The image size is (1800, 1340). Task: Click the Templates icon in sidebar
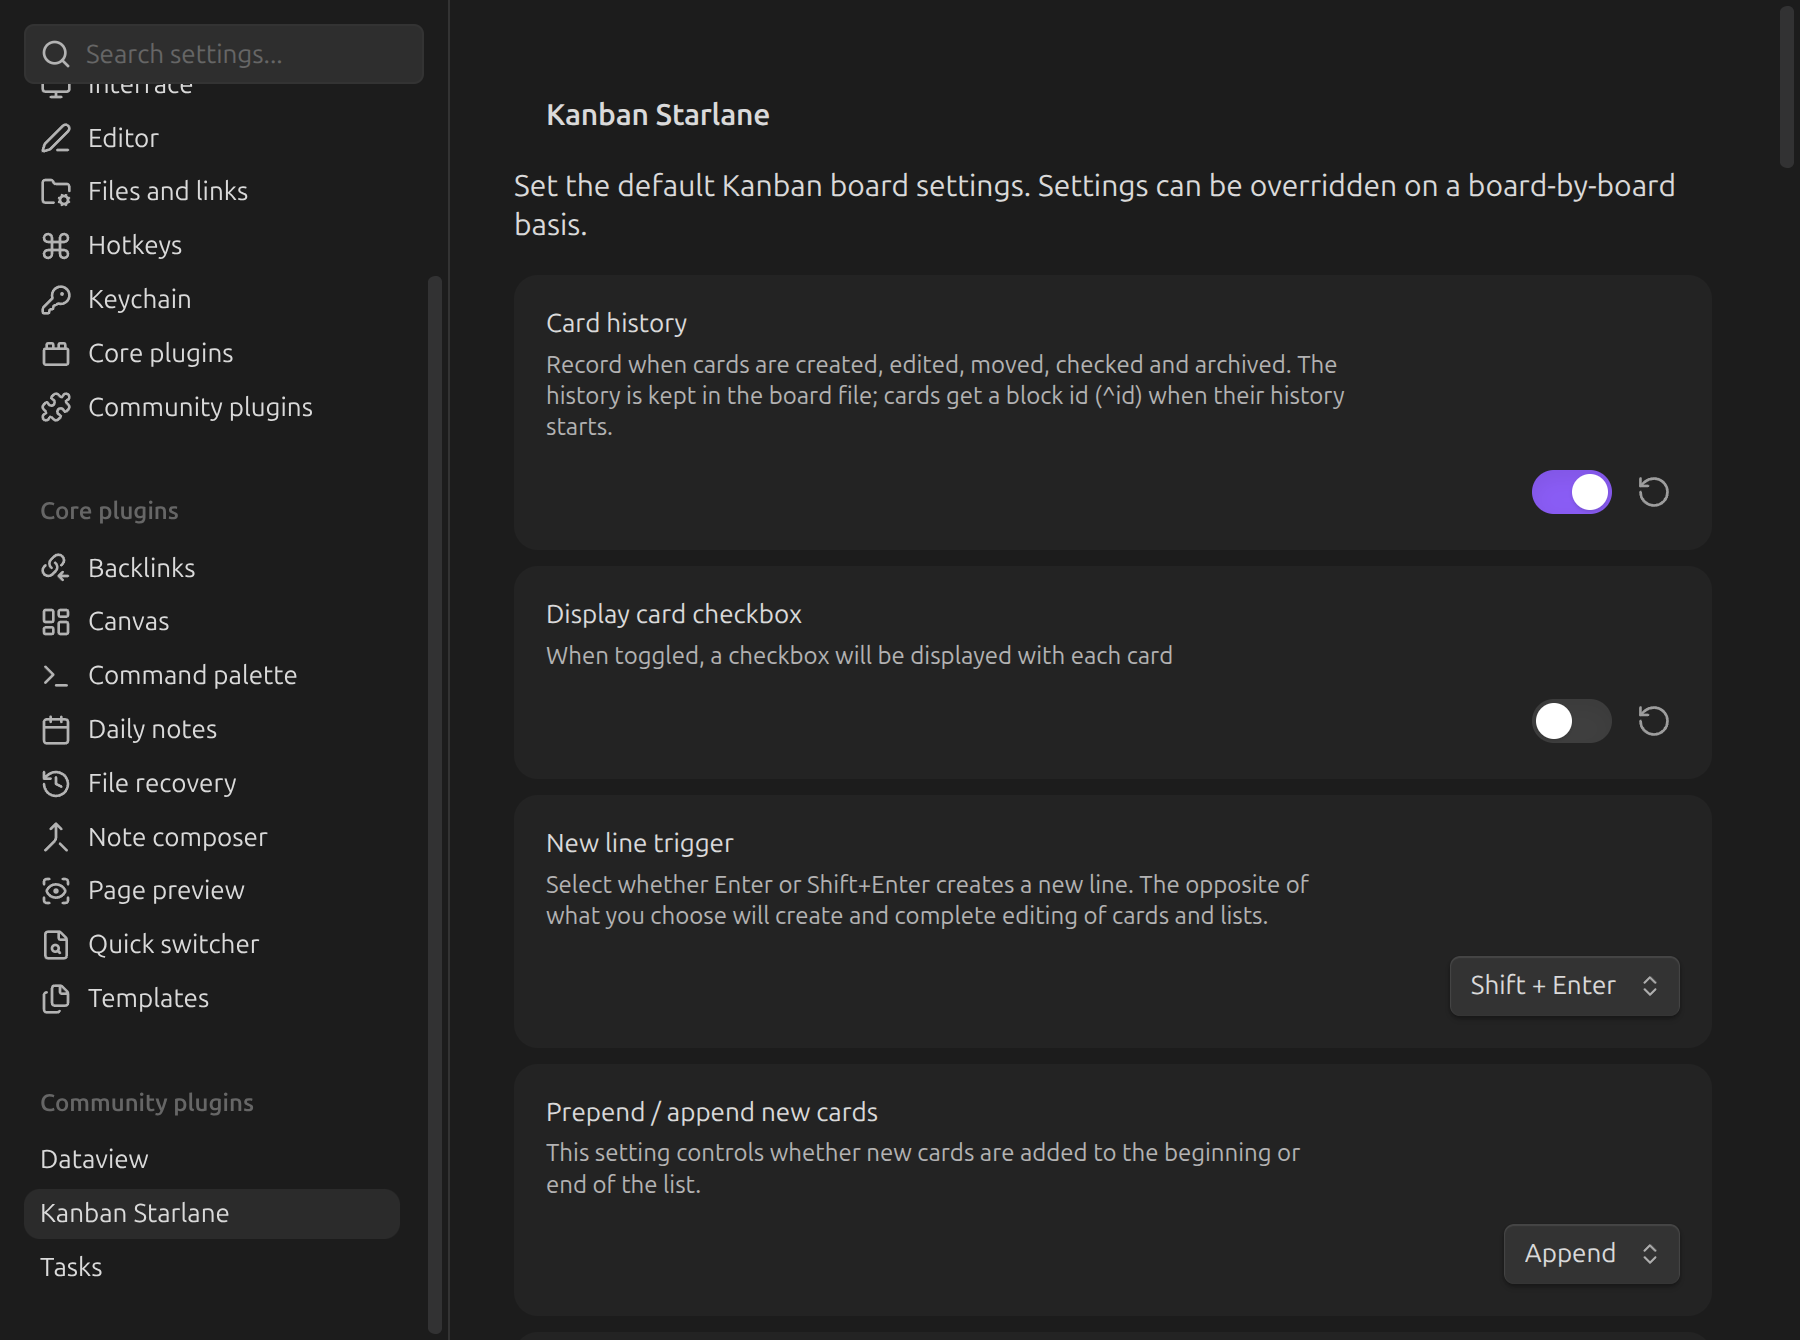point(56,998)
